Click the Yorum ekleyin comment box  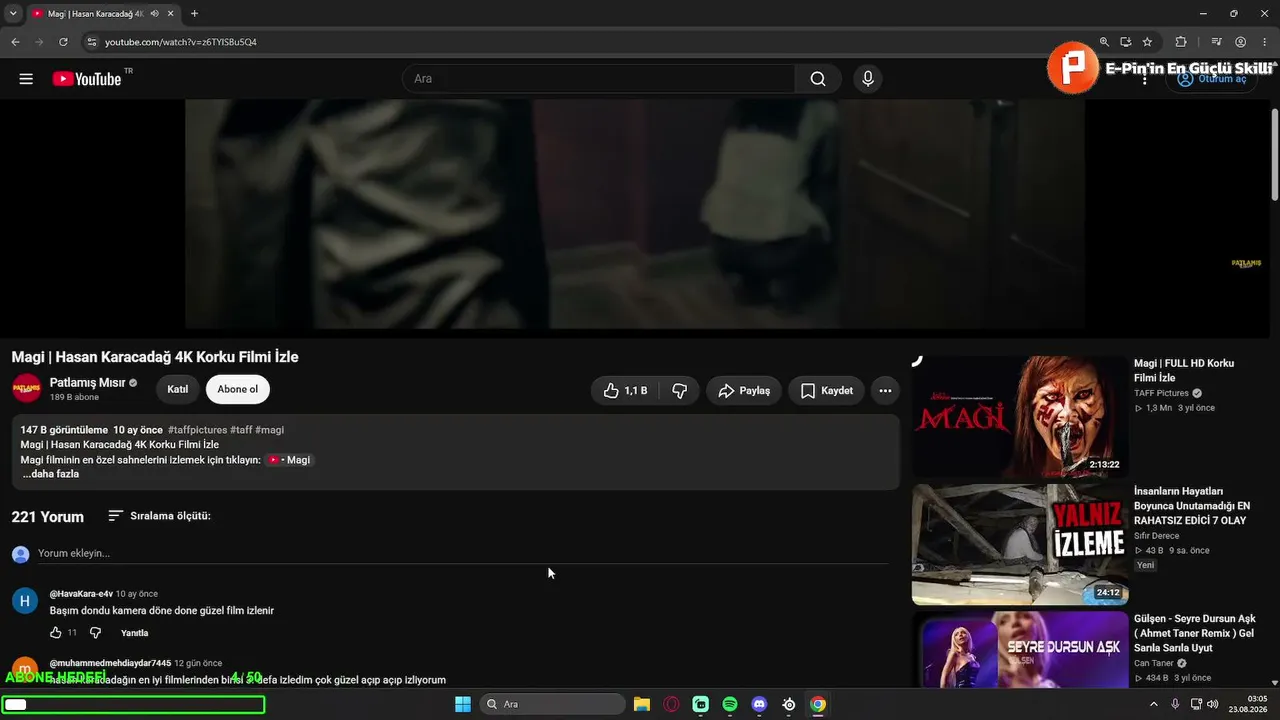point(463,553)
